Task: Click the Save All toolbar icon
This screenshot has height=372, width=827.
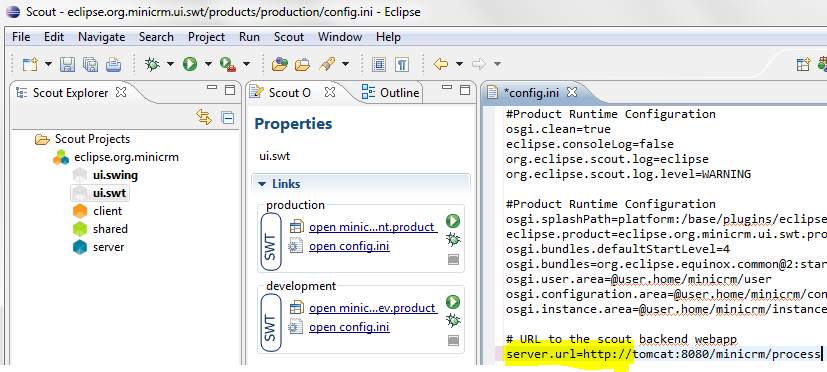Action: [90, 64]
